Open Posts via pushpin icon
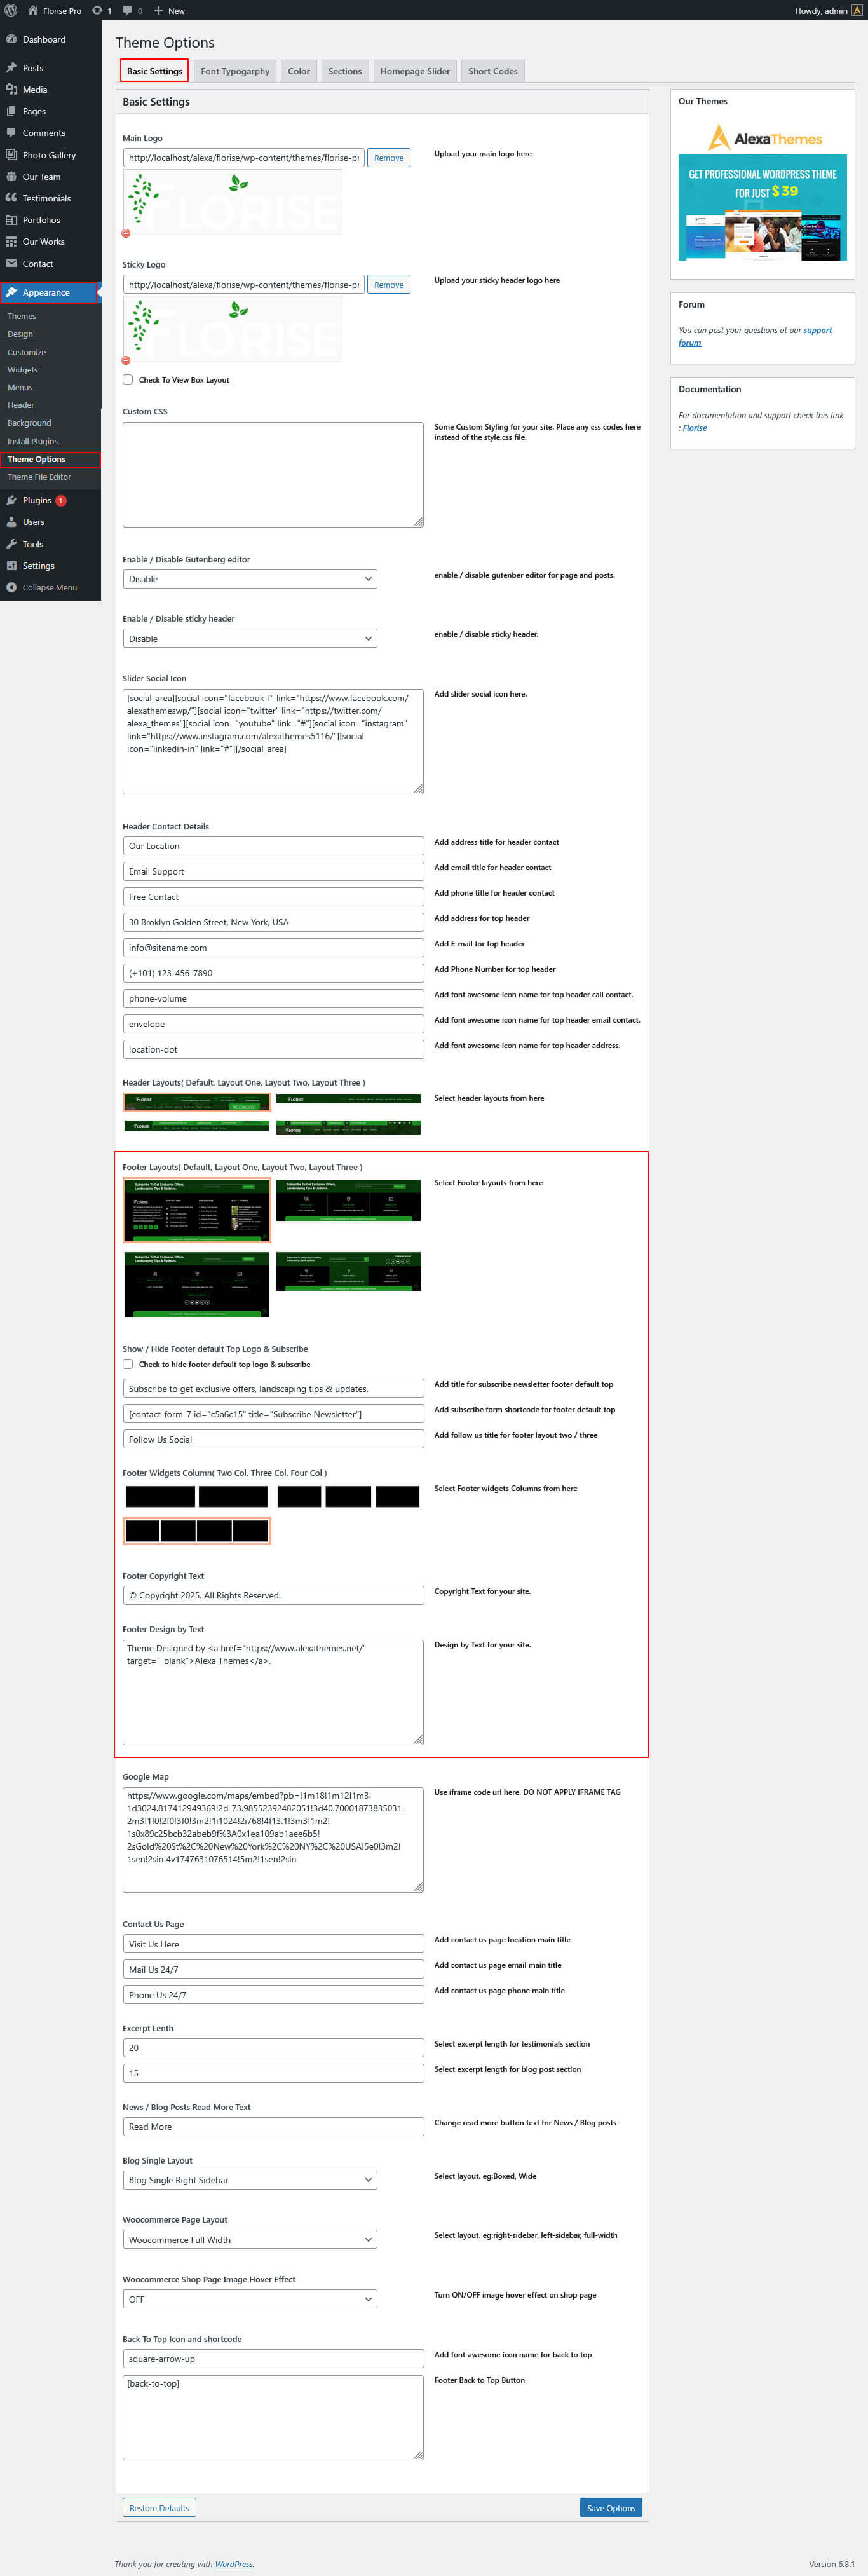Screen dimensions: 868x2576 click(x=11, y=68)
